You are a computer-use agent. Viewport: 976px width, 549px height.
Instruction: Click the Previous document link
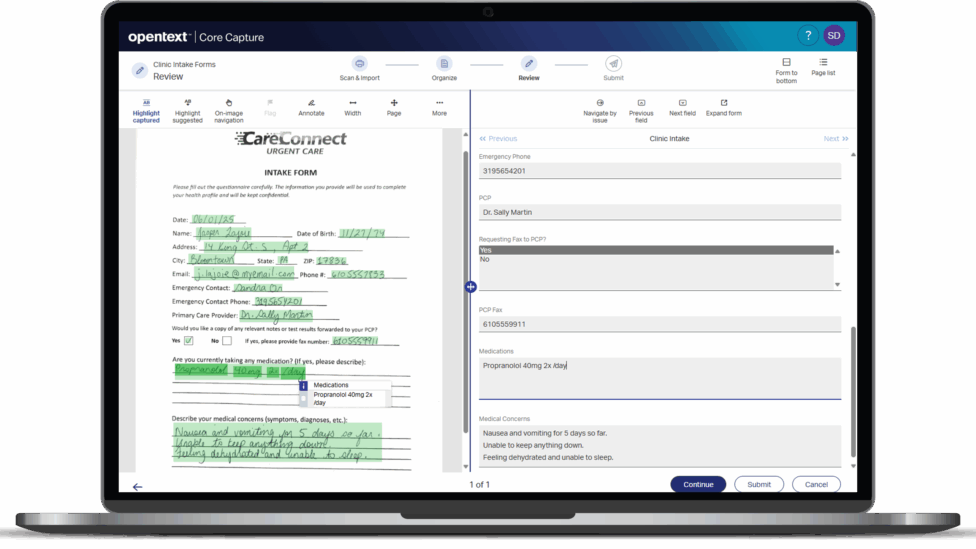498,139
